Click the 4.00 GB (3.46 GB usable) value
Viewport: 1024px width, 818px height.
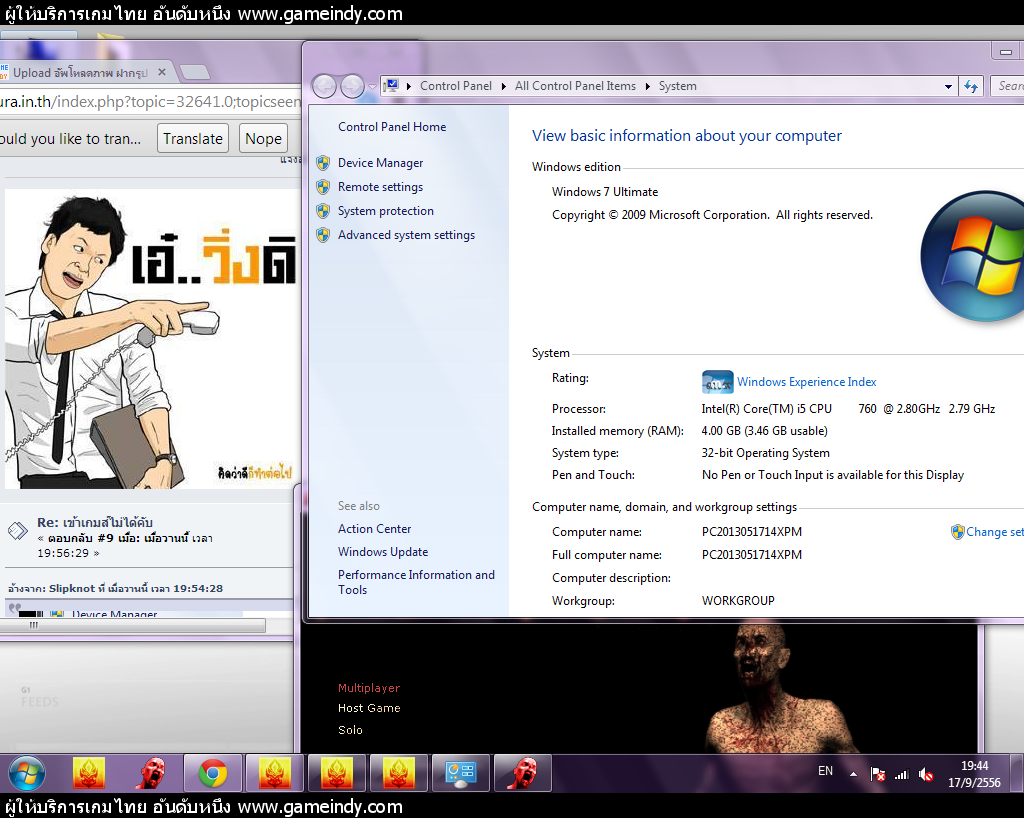(x=764, y=431)
